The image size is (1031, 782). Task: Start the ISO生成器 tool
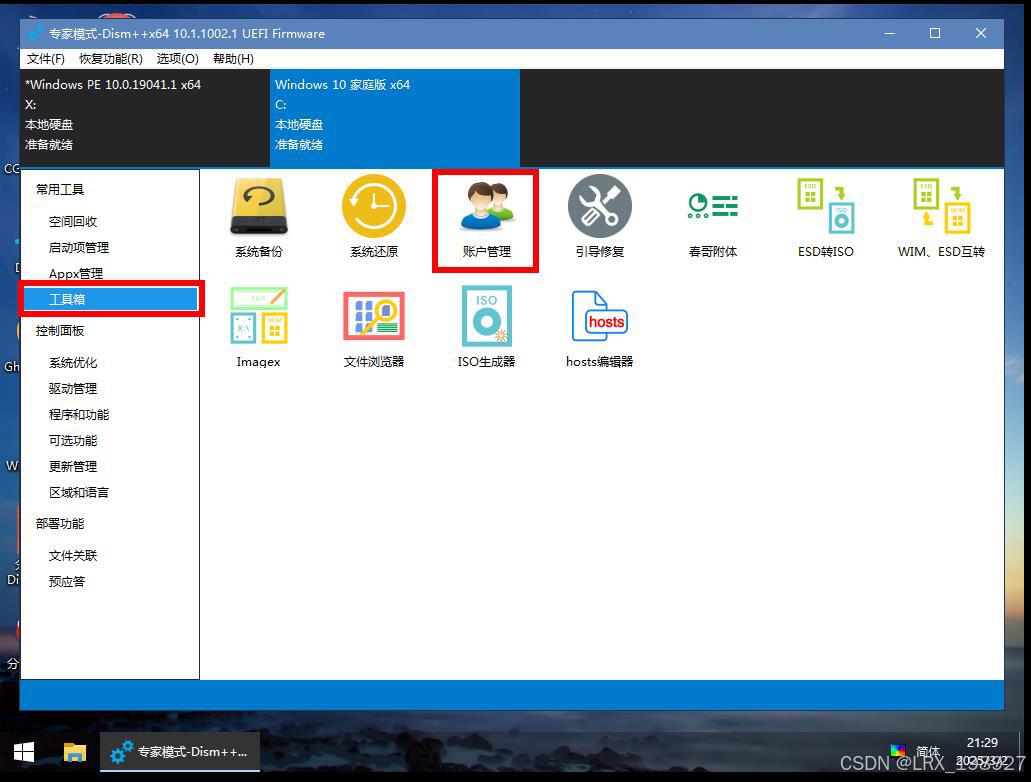coord(486,327)
